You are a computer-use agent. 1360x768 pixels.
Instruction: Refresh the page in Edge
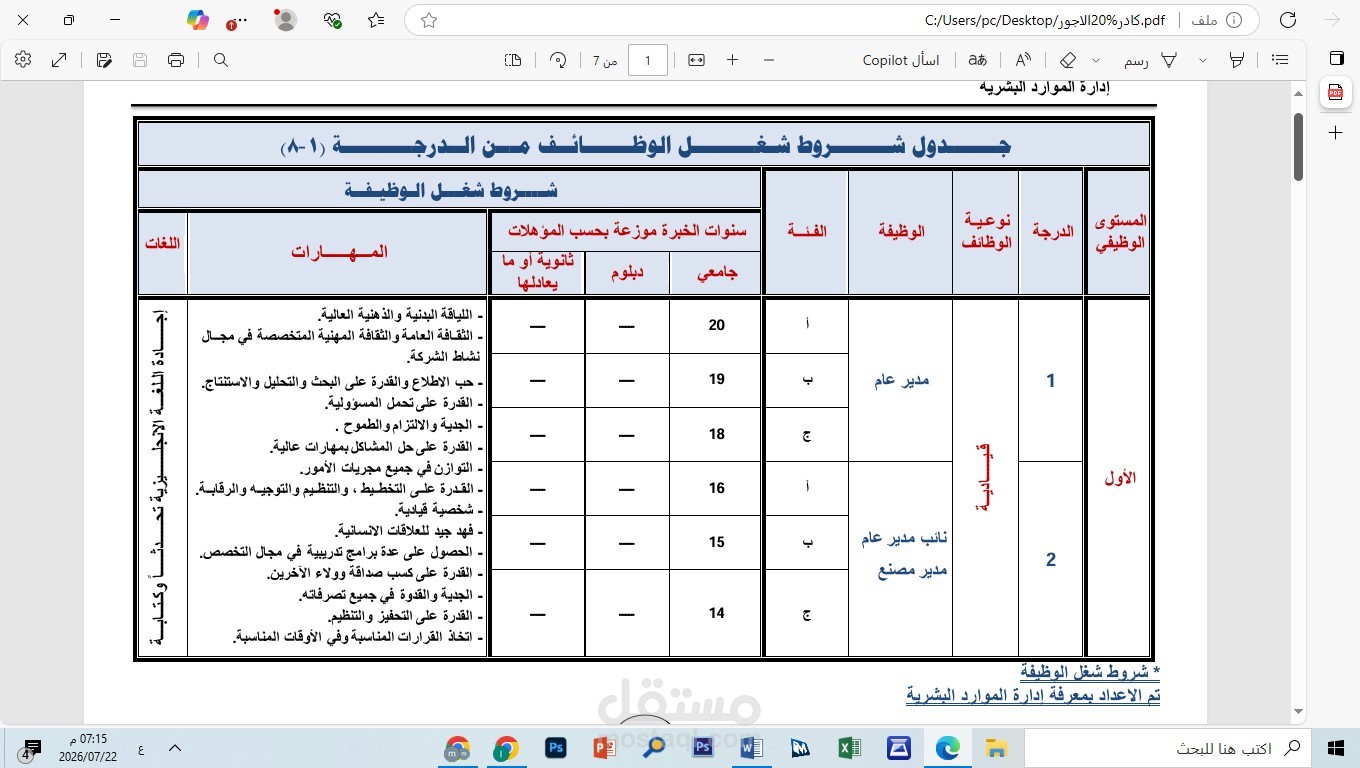[x=1288, y=20]
